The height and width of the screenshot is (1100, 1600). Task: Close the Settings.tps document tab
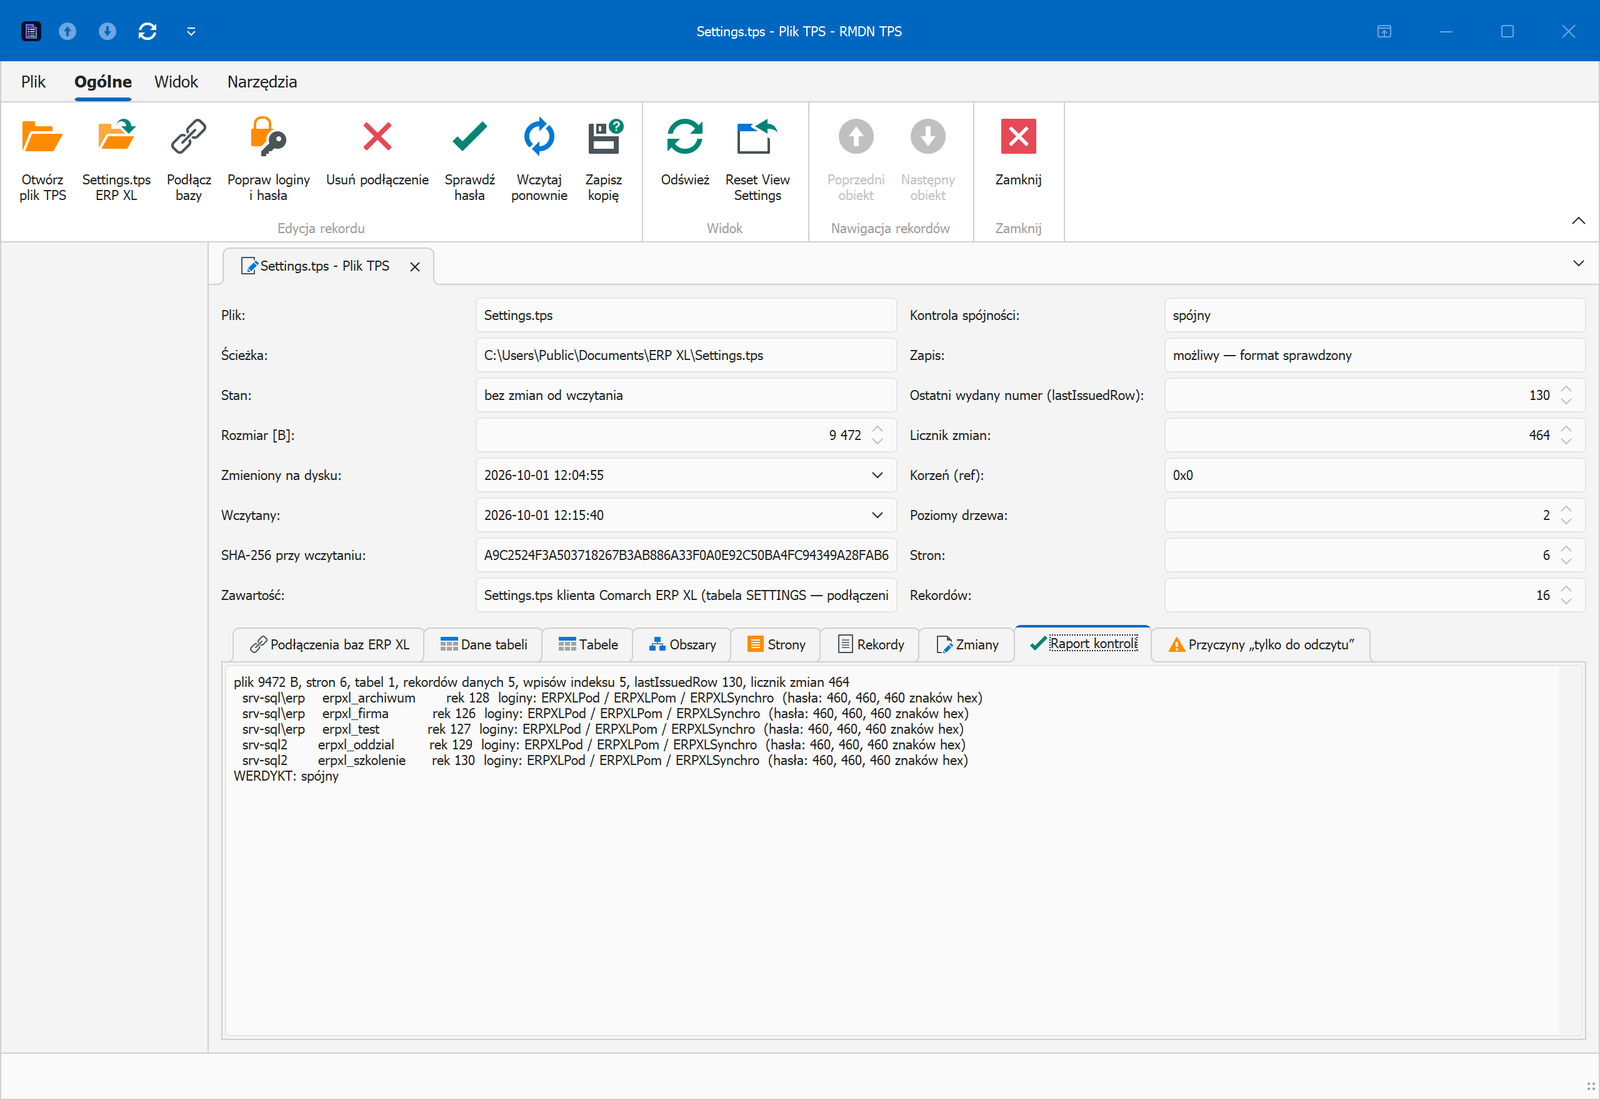point(414,266)
